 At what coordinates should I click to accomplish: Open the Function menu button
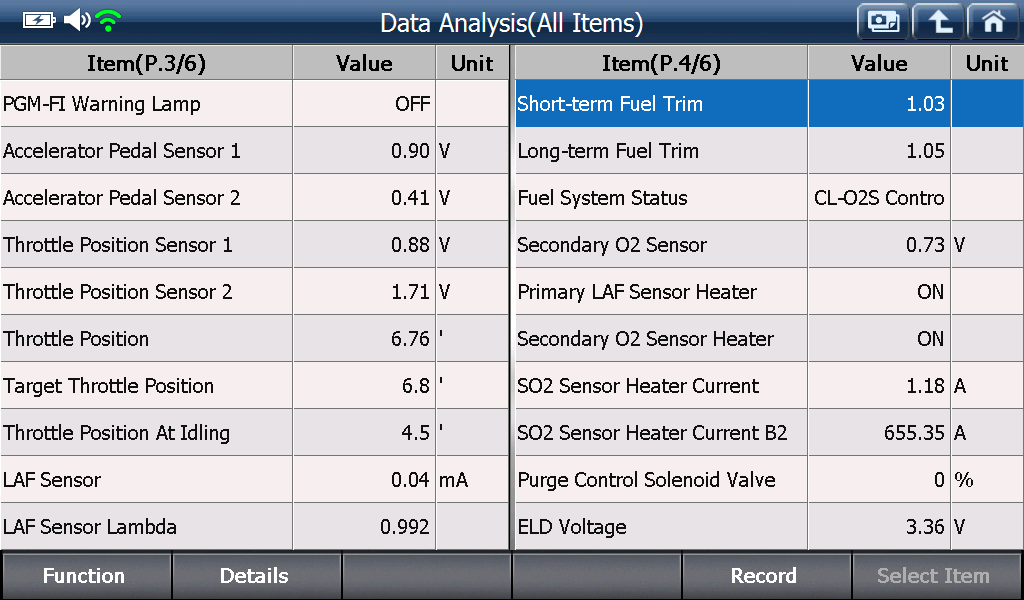click(86, 576)
